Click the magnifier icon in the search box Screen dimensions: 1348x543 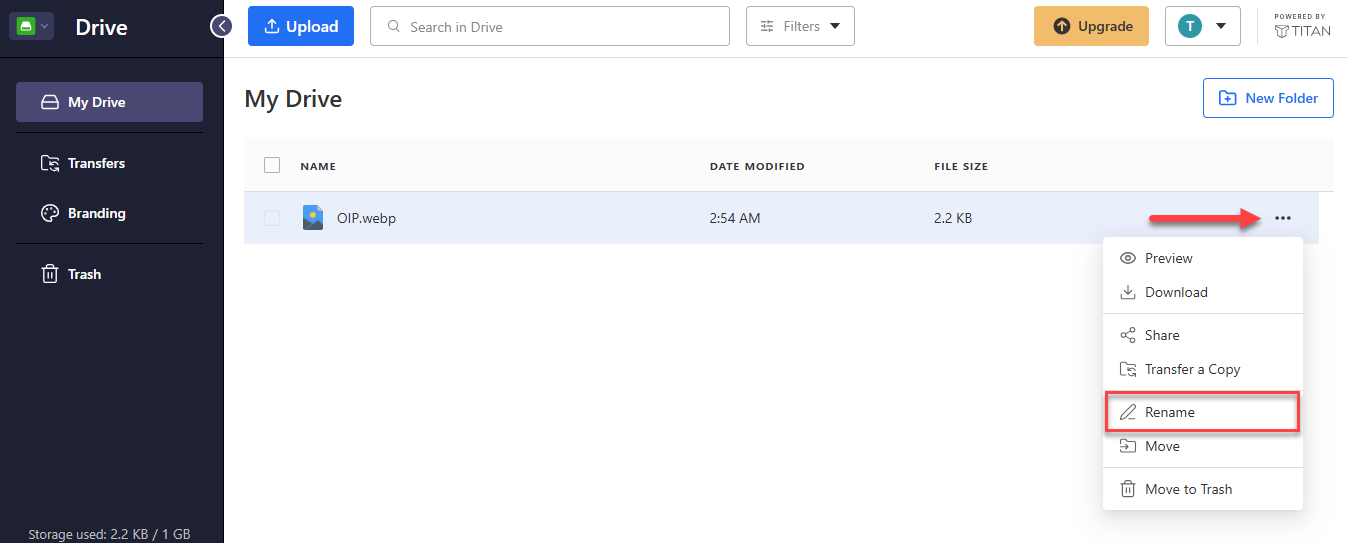(393, 27)
